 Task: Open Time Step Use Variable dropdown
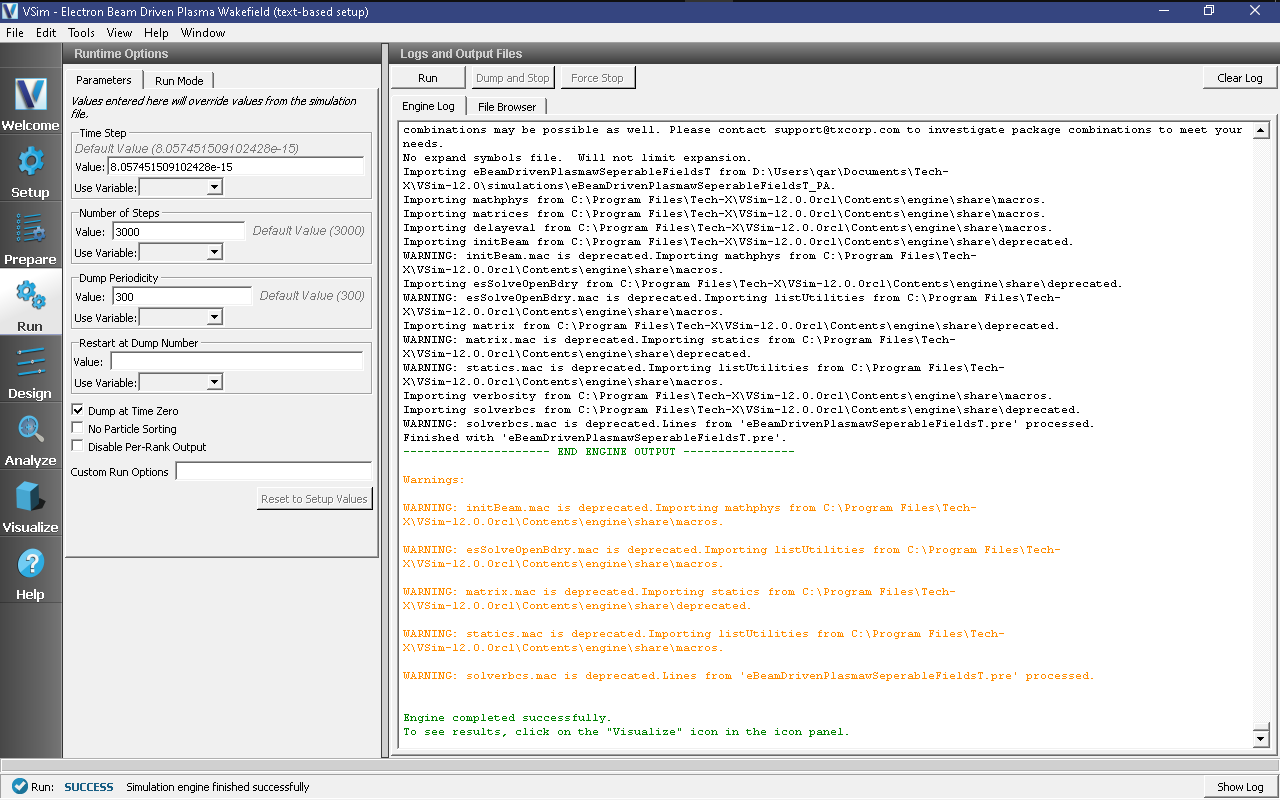[181, 187]
